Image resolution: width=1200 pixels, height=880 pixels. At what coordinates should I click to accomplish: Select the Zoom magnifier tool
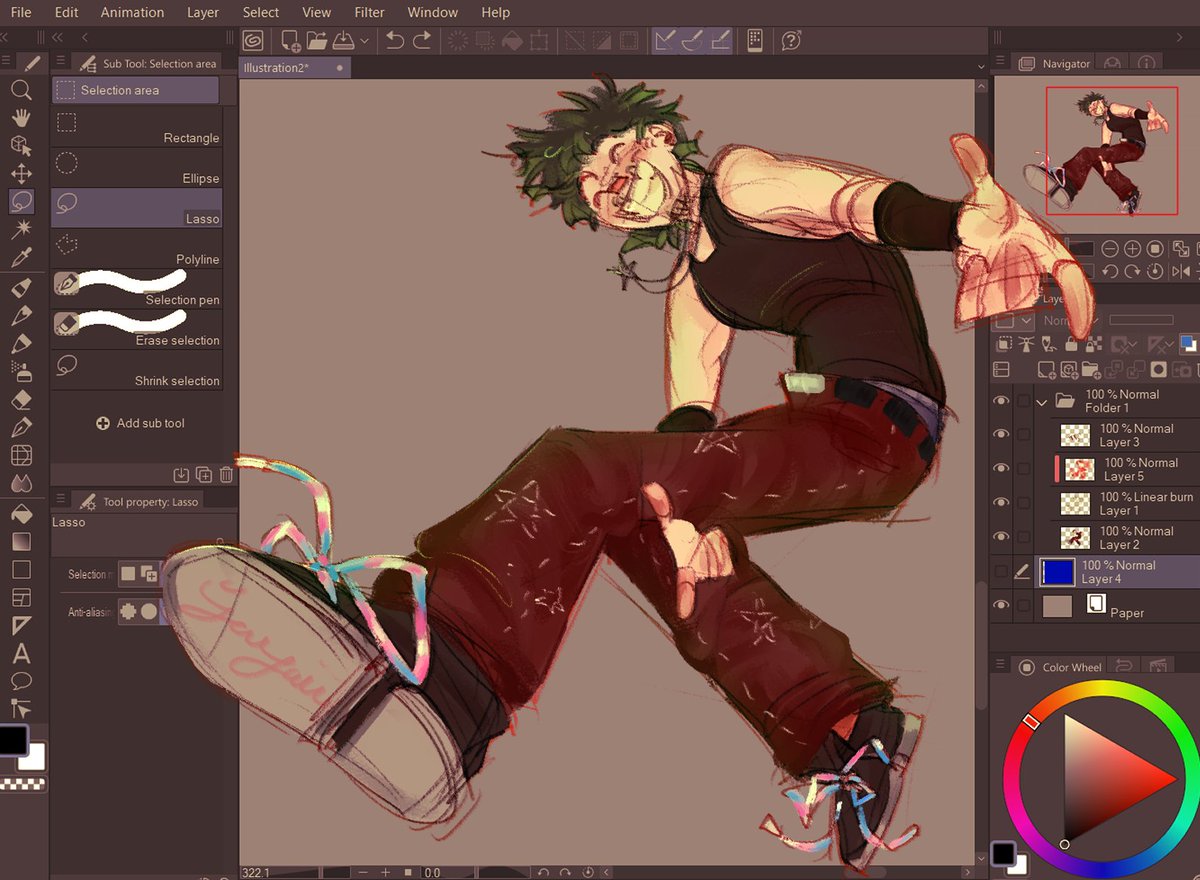21,90
